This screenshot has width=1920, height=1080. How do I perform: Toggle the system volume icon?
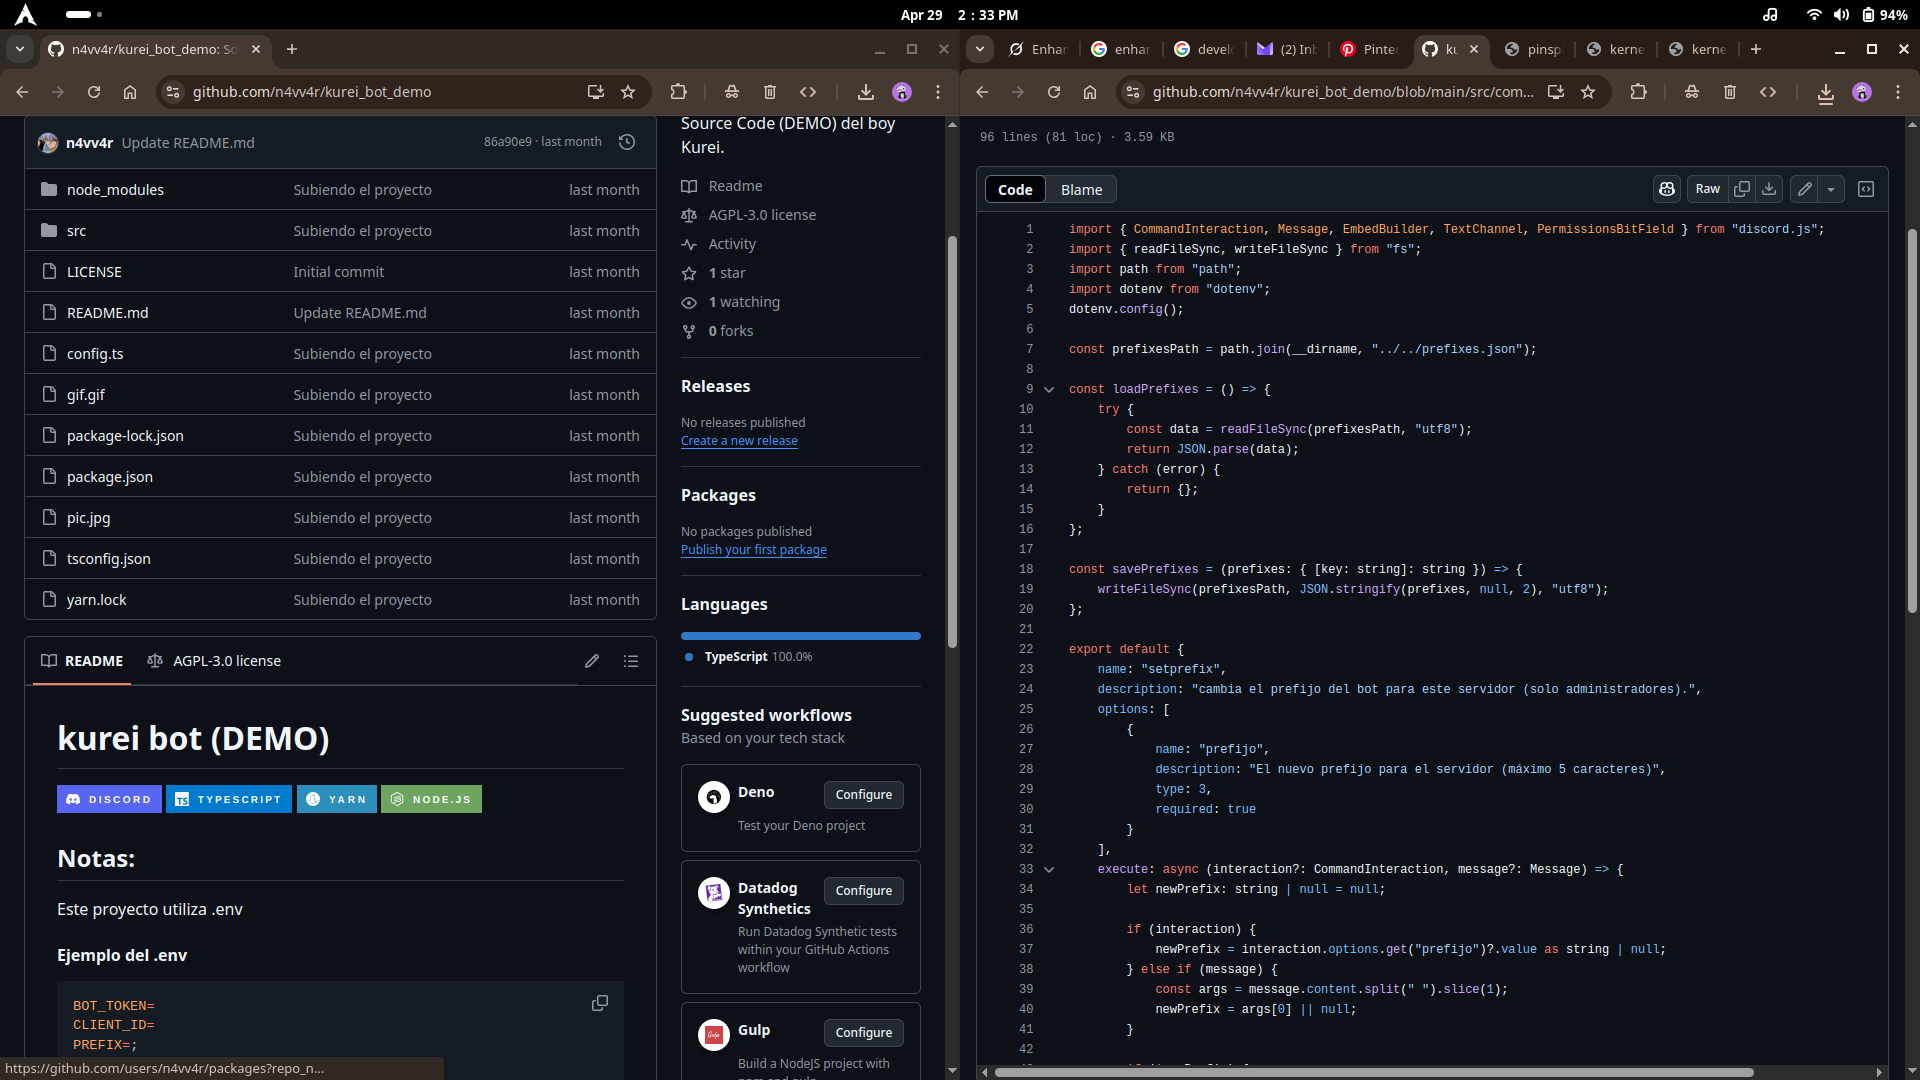tap(1842, 15)
